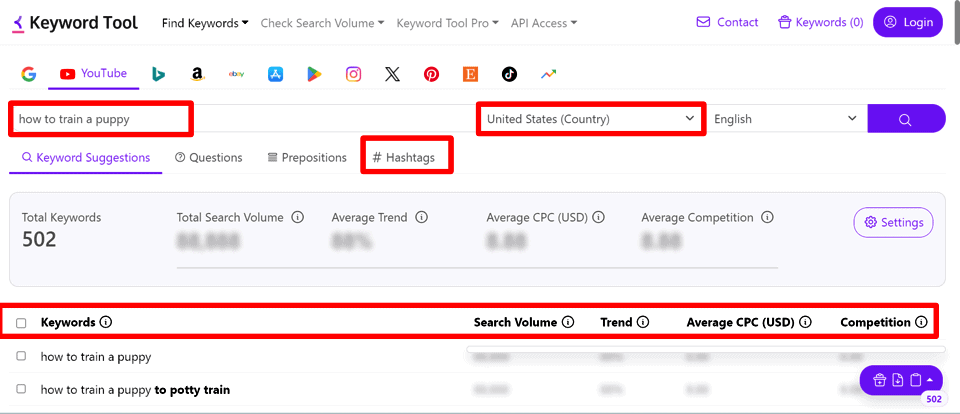
Task: Open the Keyword Tool Pro dropdown
Action: [x=448, y=23]
